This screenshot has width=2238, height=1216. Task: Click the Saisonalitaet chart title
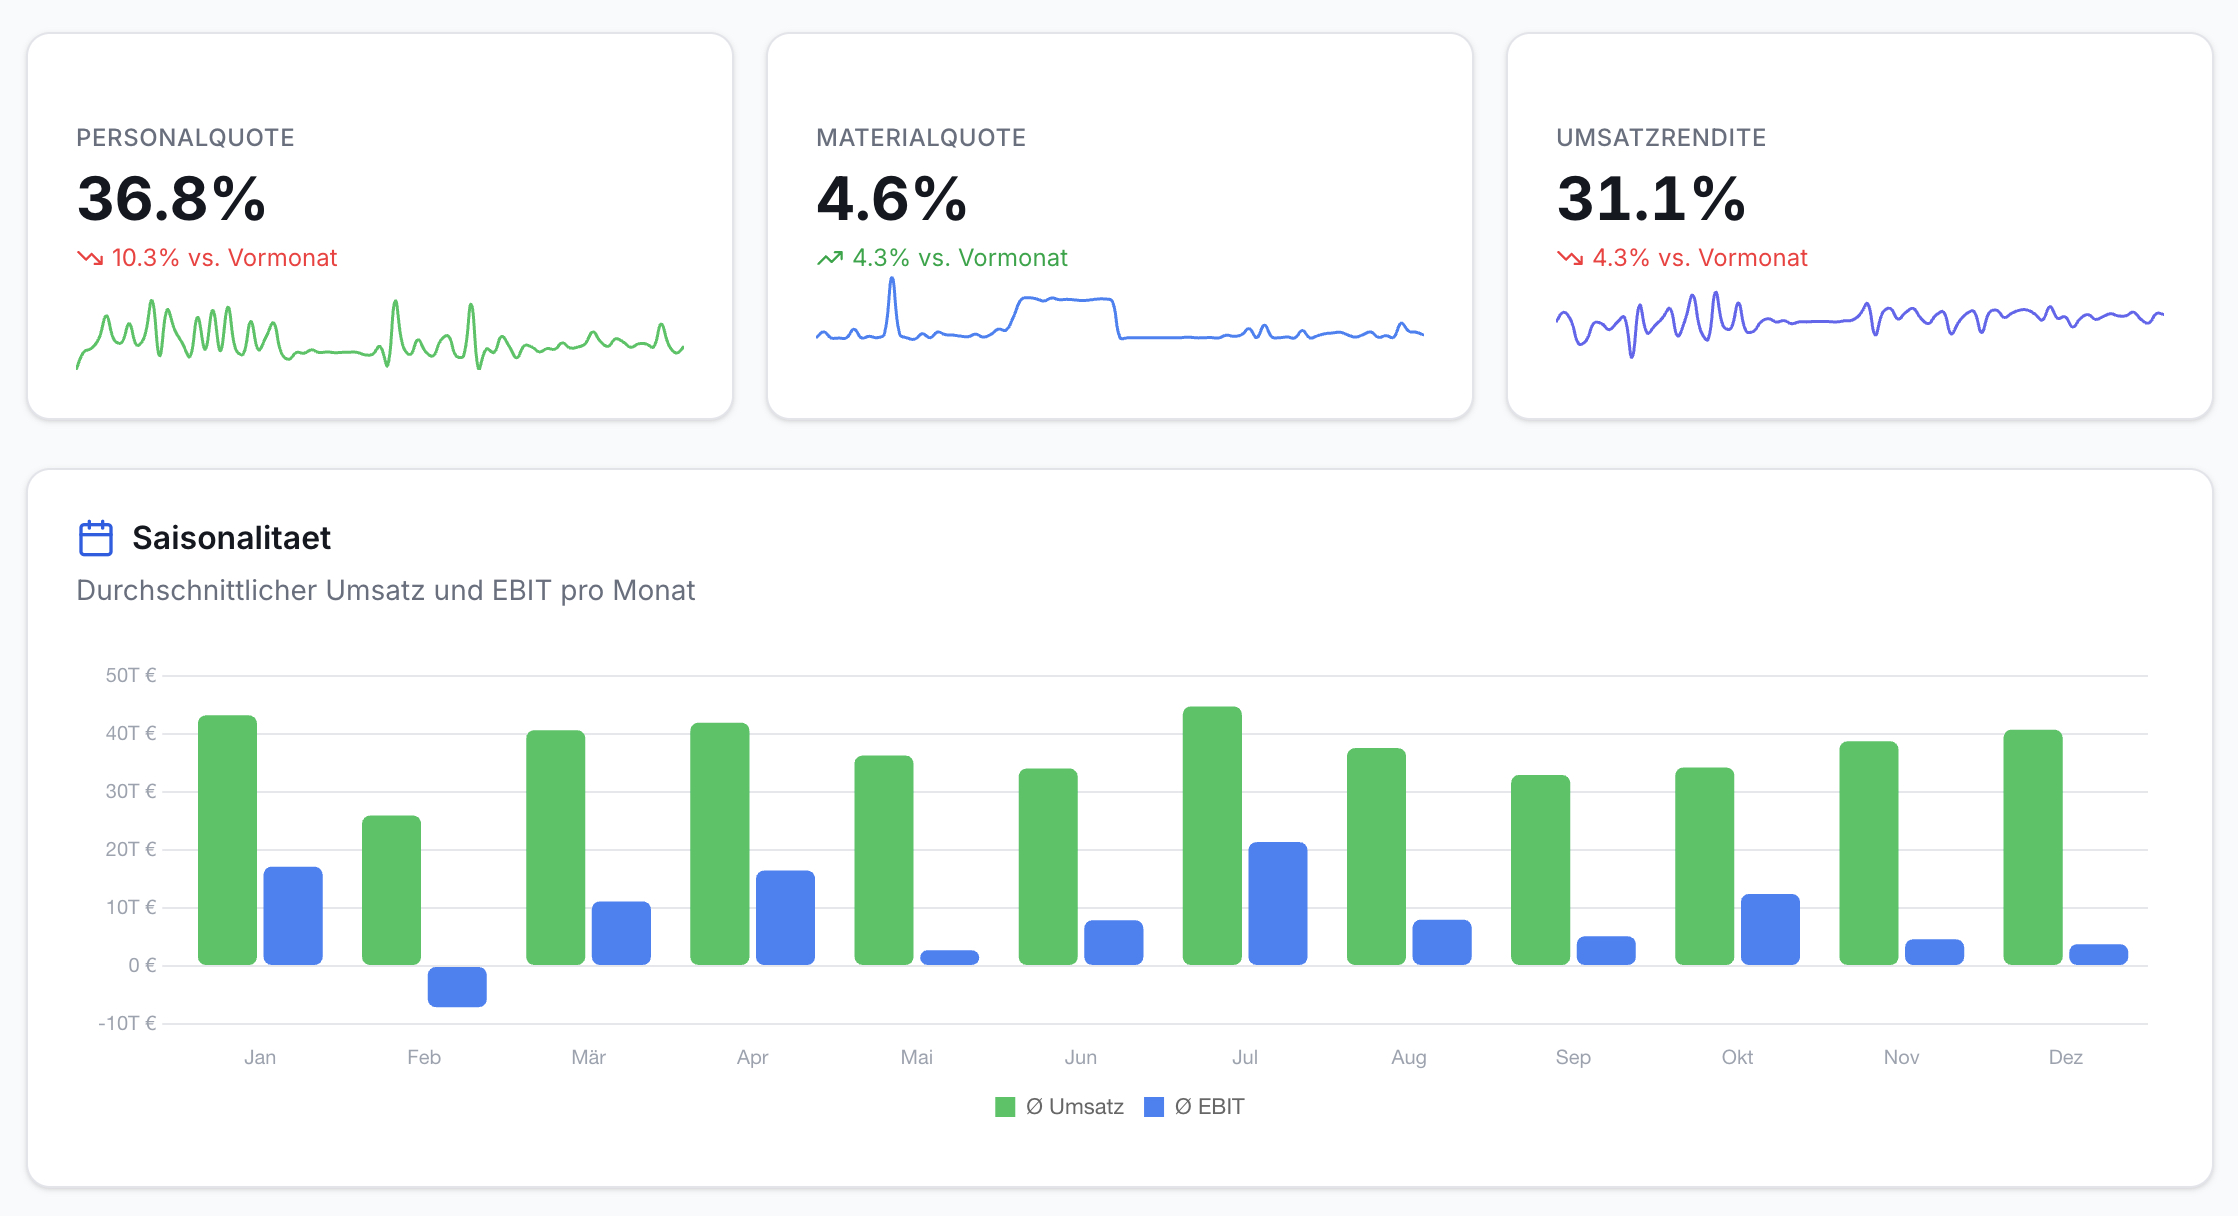click(x=231, y=538)
